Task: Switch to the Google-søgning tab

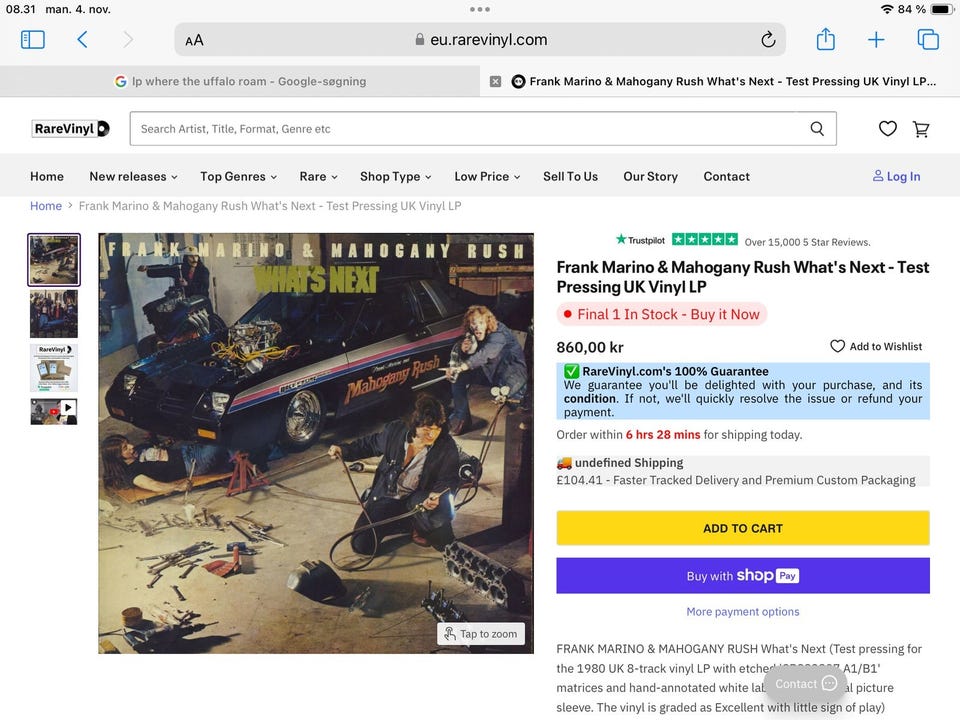Action: pyautogui.click(x=240, y=81)
